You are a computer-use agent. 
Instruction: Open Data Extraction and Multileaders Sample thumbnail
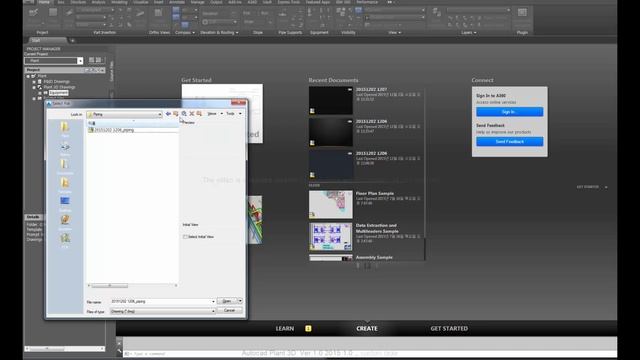click(x=331, y=237)
